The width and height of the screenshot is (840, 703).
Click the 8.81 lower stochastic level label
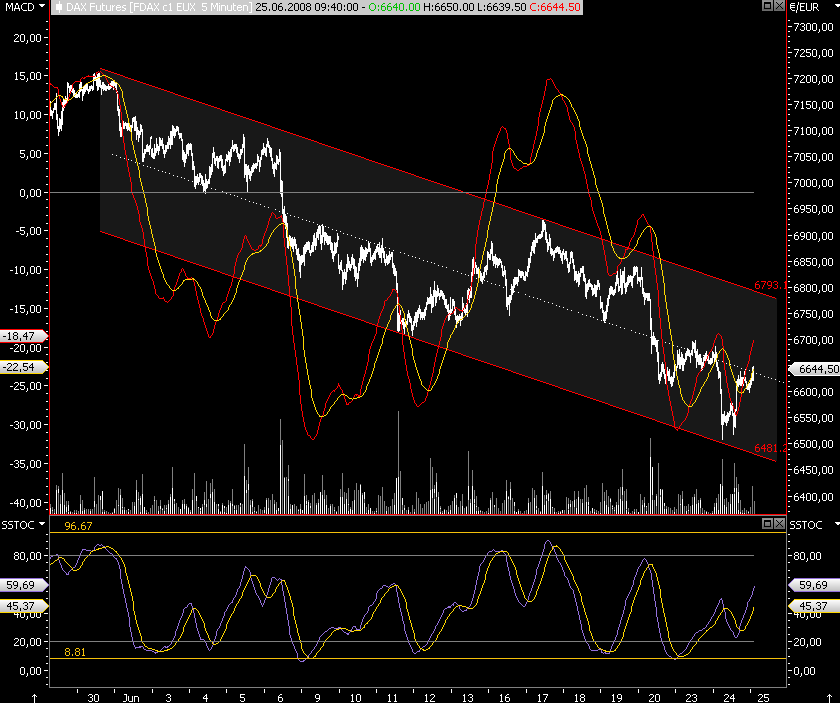pyautogui.click(x=75, y=652)
